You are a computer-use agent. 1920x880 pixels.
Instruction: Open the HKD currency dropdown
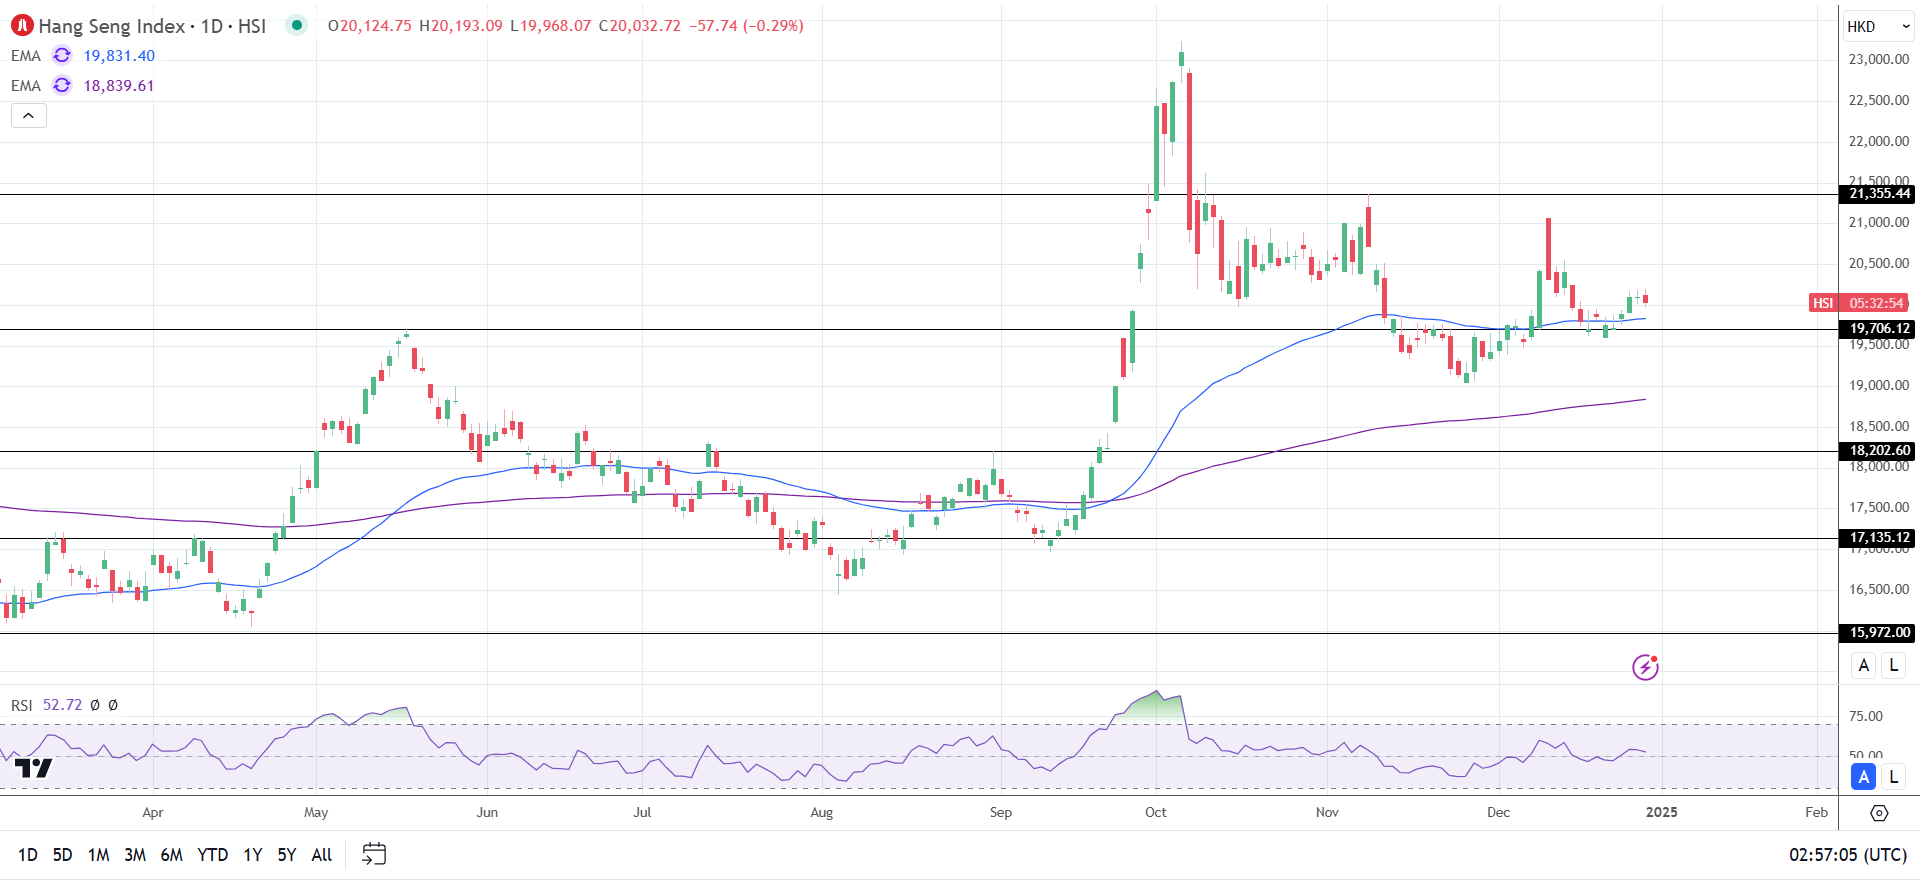pos(1878,27)
